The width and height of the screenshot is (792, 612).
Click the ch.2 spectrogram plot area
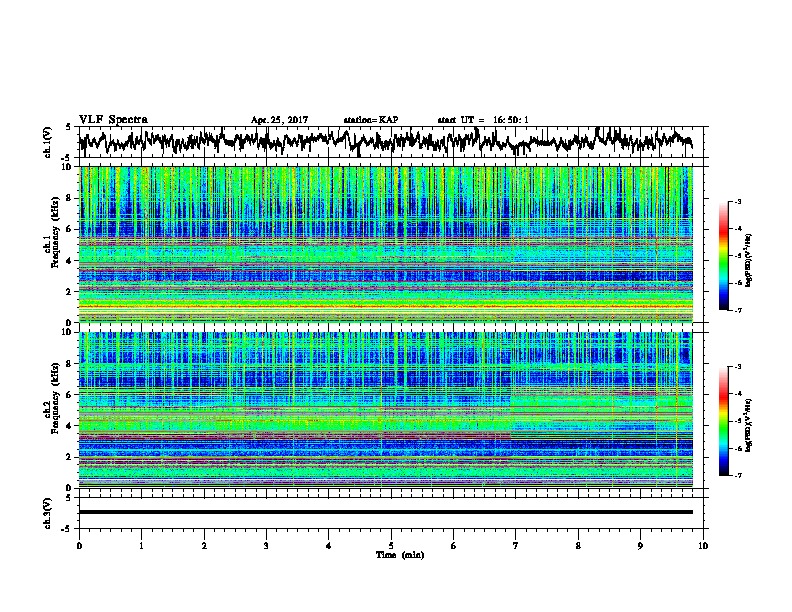pyautogui.click(x=386, y=410)
